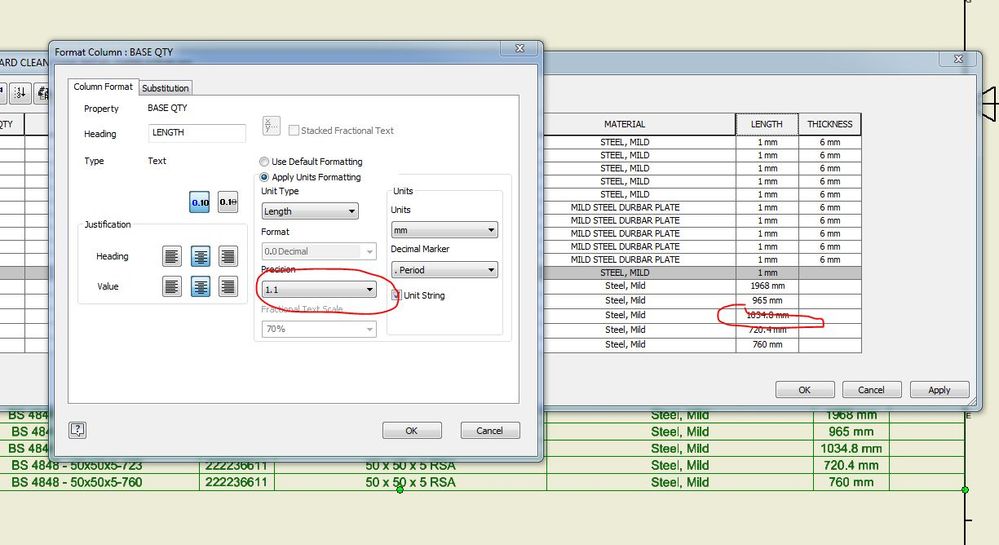Screen dimensions: 999x545
Task: Click 720.4 mm in the drawing table
Action: 851,465
